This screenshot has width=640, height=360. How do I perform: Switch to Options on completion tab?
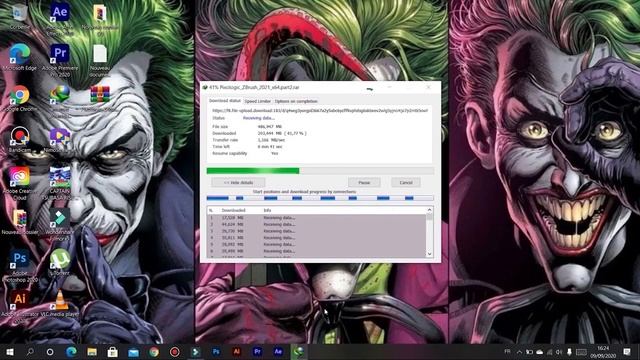(296, 101)
